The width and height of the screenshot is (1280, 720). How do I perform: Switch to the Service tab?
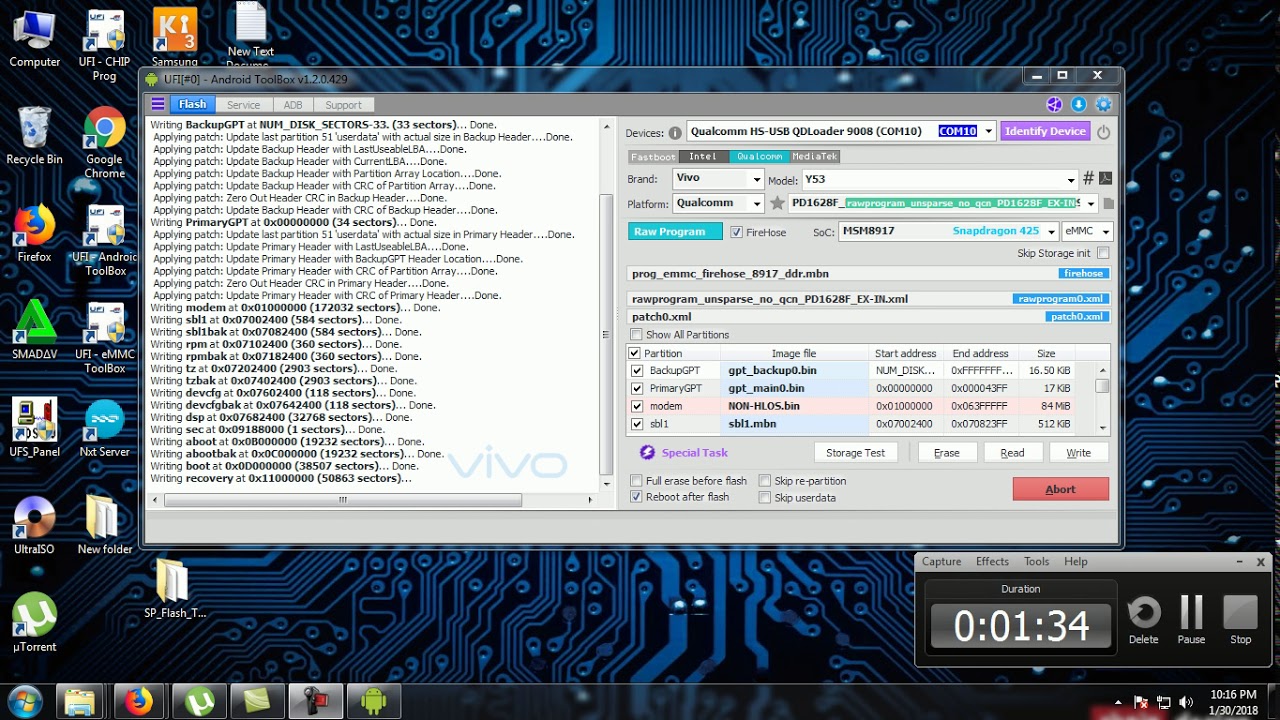click(243, 104)
